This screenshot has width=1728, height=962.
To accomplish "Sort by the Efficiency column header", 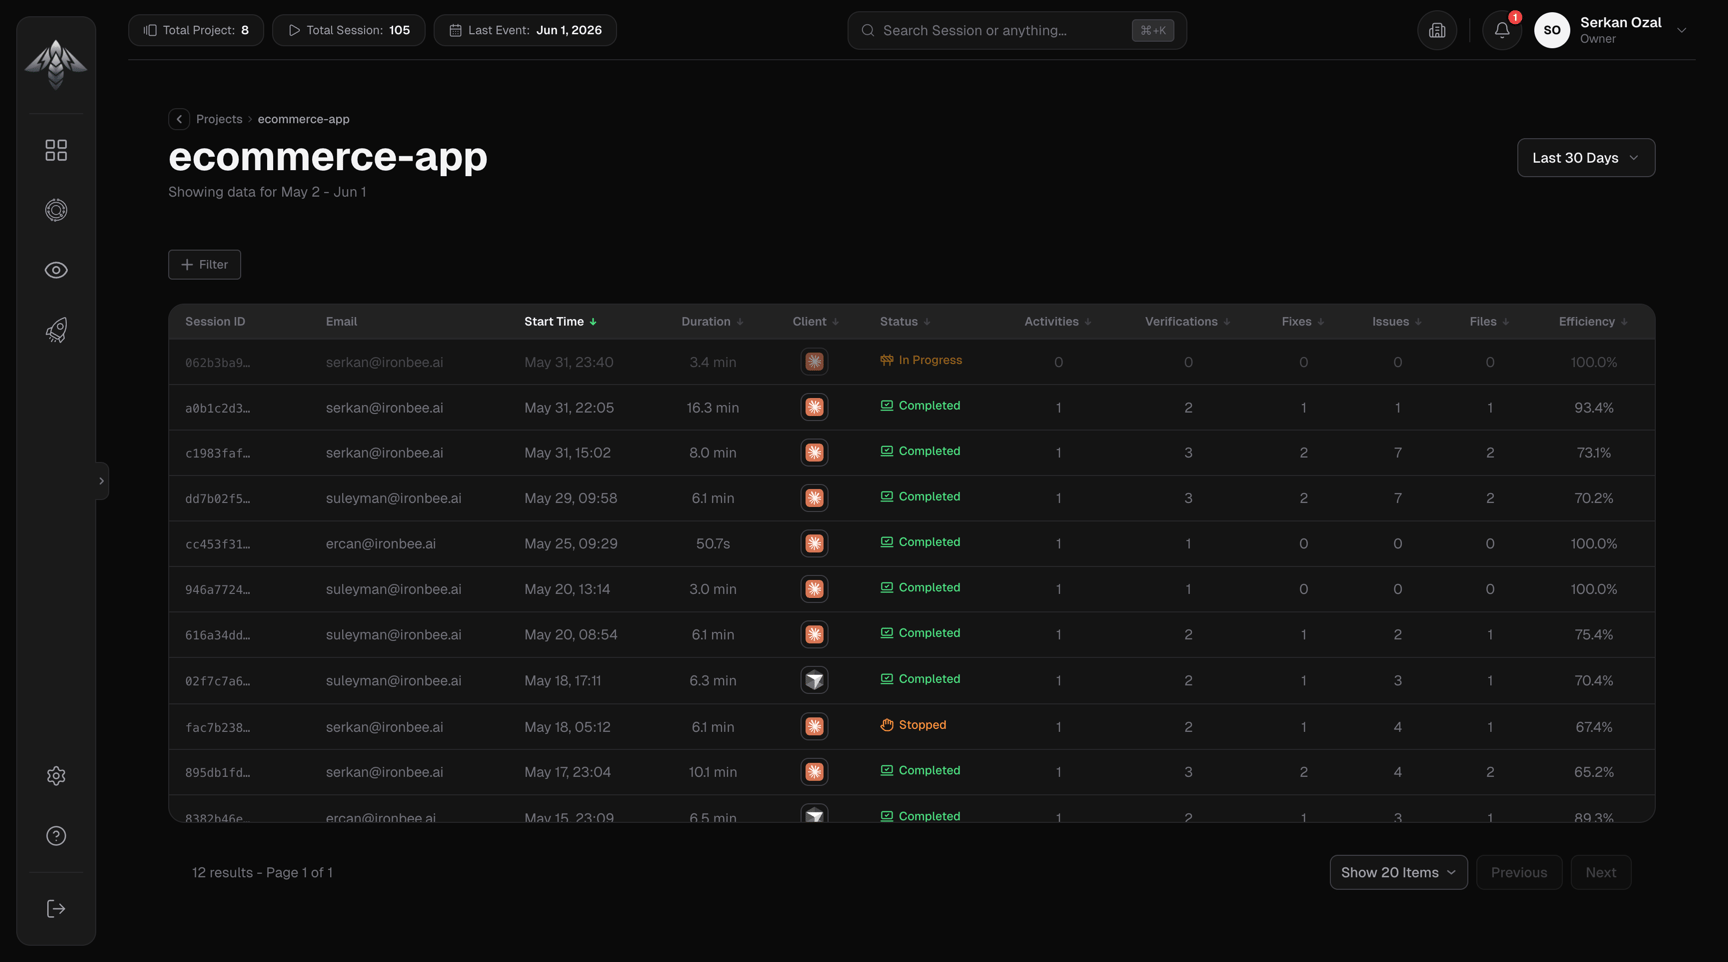I will [x=1593, y=322].
